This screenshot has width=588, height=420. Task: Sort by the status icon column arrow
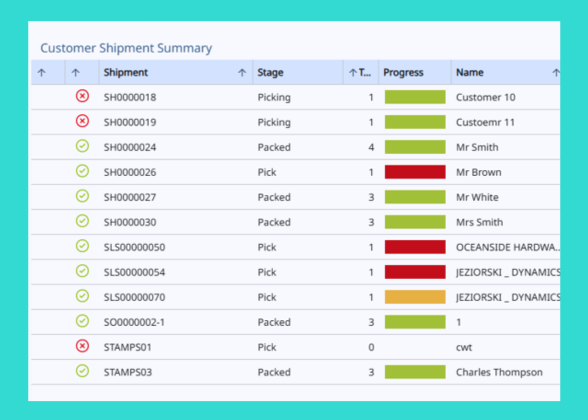[x=76, y=72]
